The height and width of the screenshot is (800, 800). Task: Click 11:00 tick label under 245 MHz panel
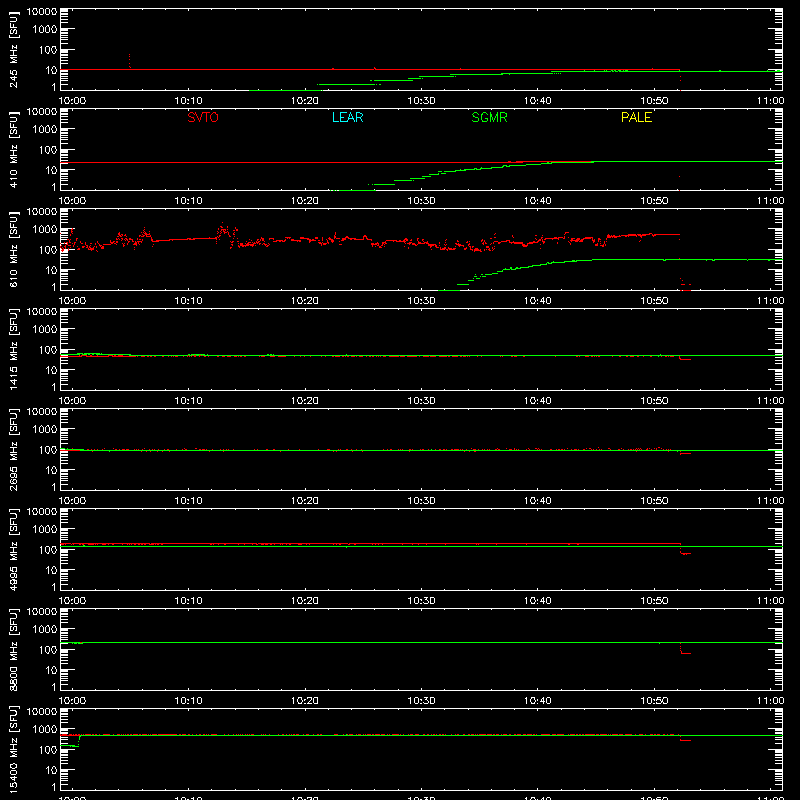coord(770,101)
